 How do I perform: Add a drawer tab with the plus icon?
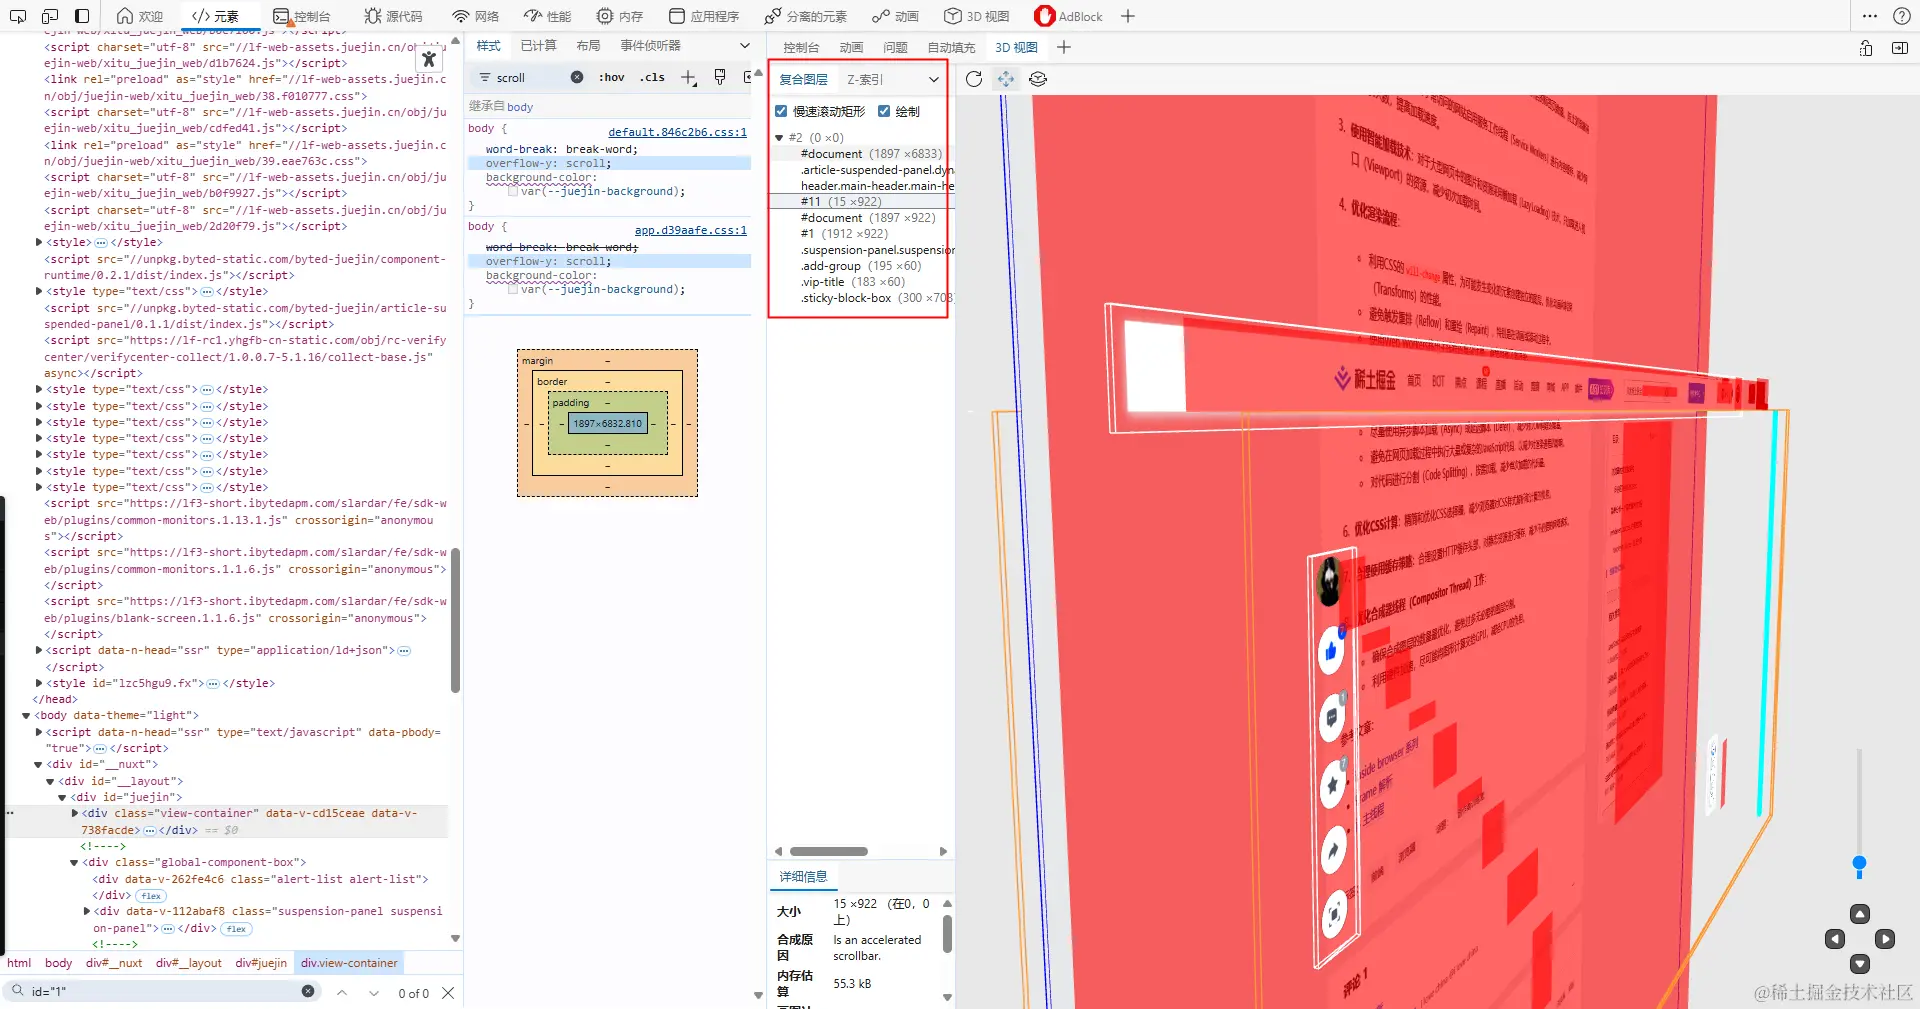click(1064, 47)
